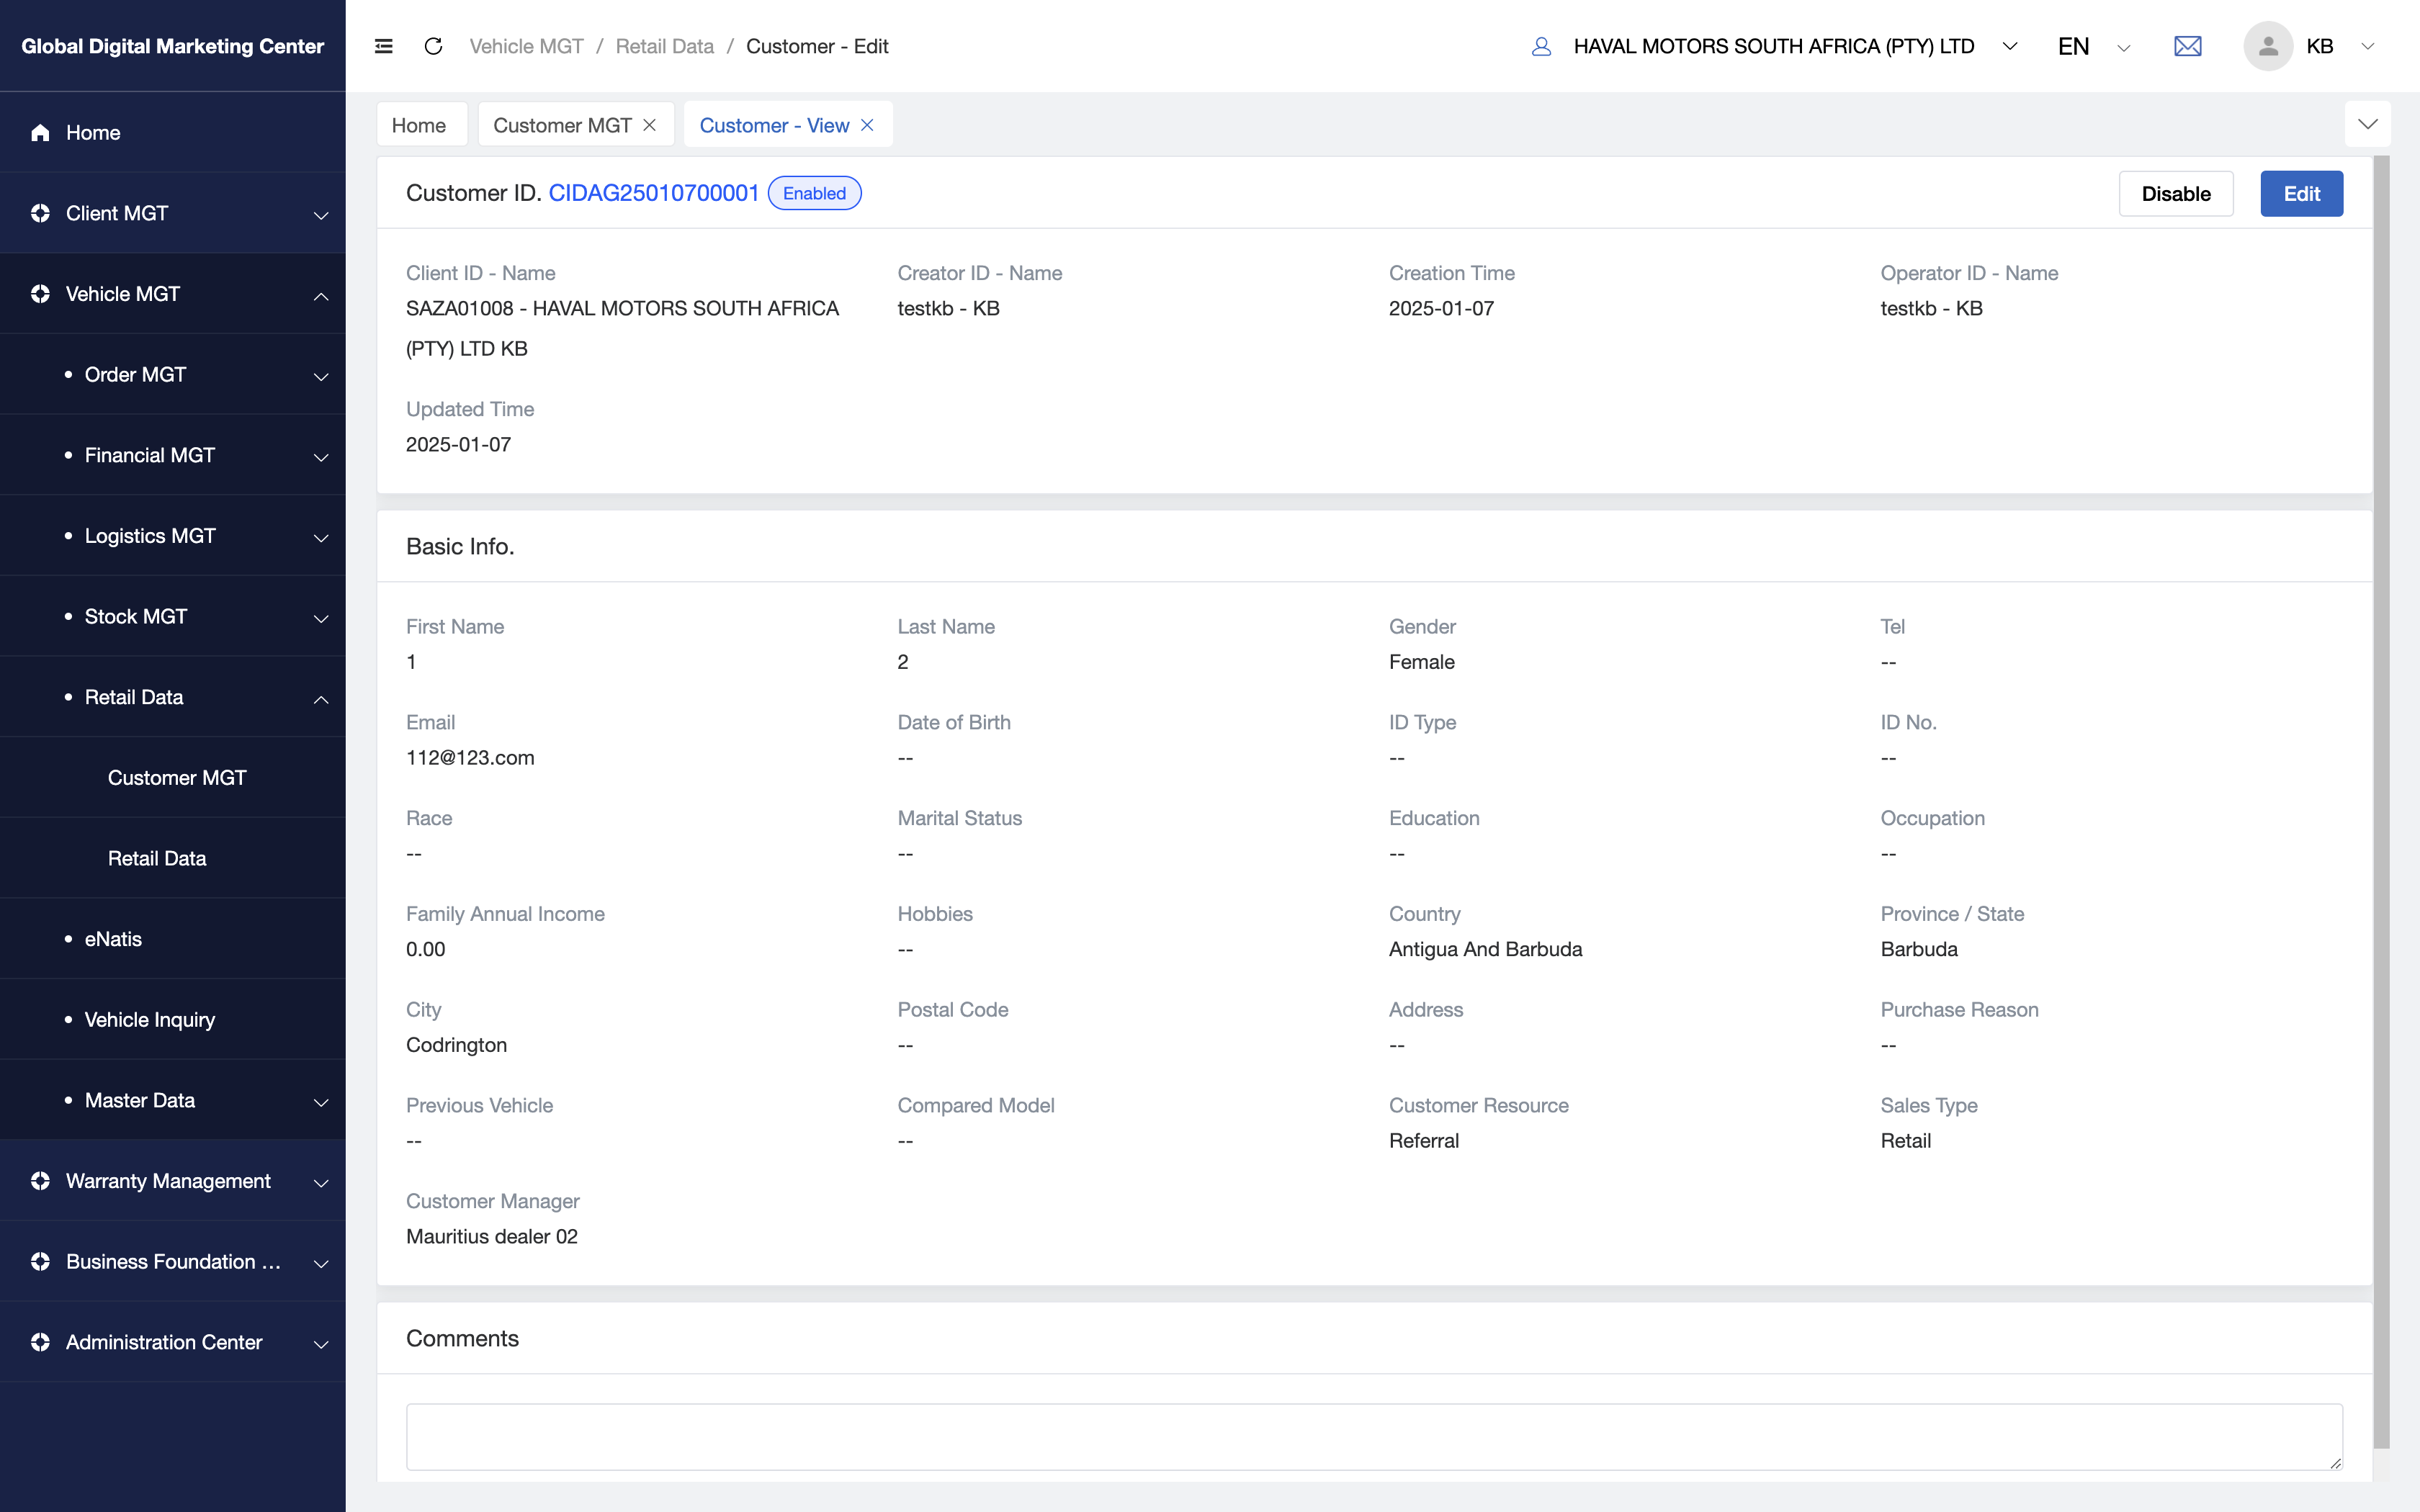Expand the Order MGT submenu chevron

tap(321, 377)
